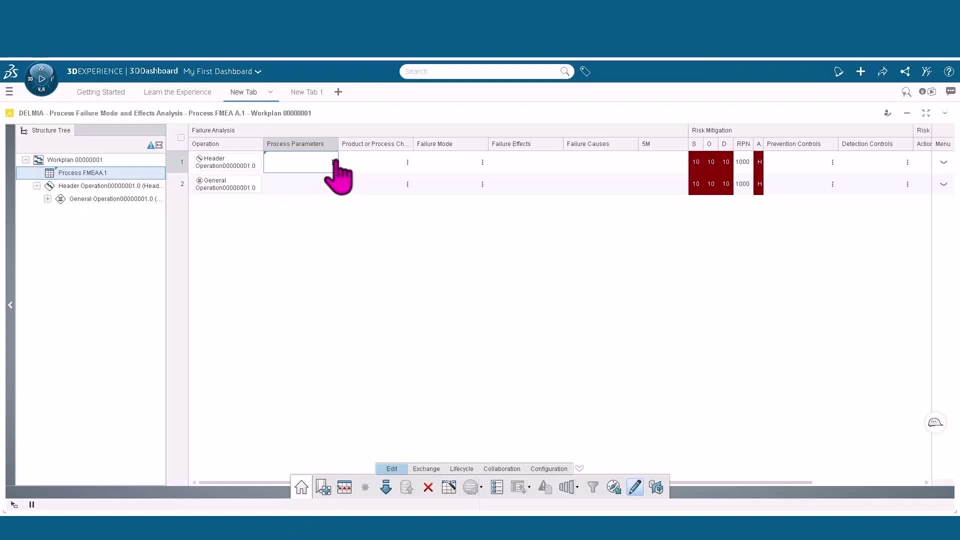Select the Collaboration action bar tab
Image resolution: width=960 pixels, height=540 pixels.
pyautogui.click(x=501, y=468)
